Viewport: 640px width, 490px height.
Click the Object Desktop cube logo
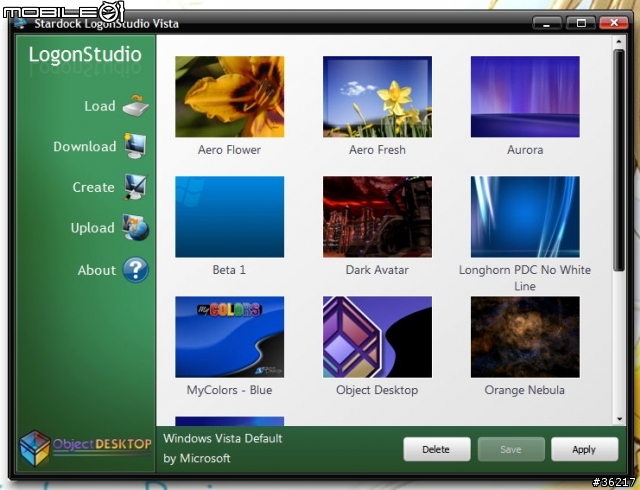click(x=35, y=448)
